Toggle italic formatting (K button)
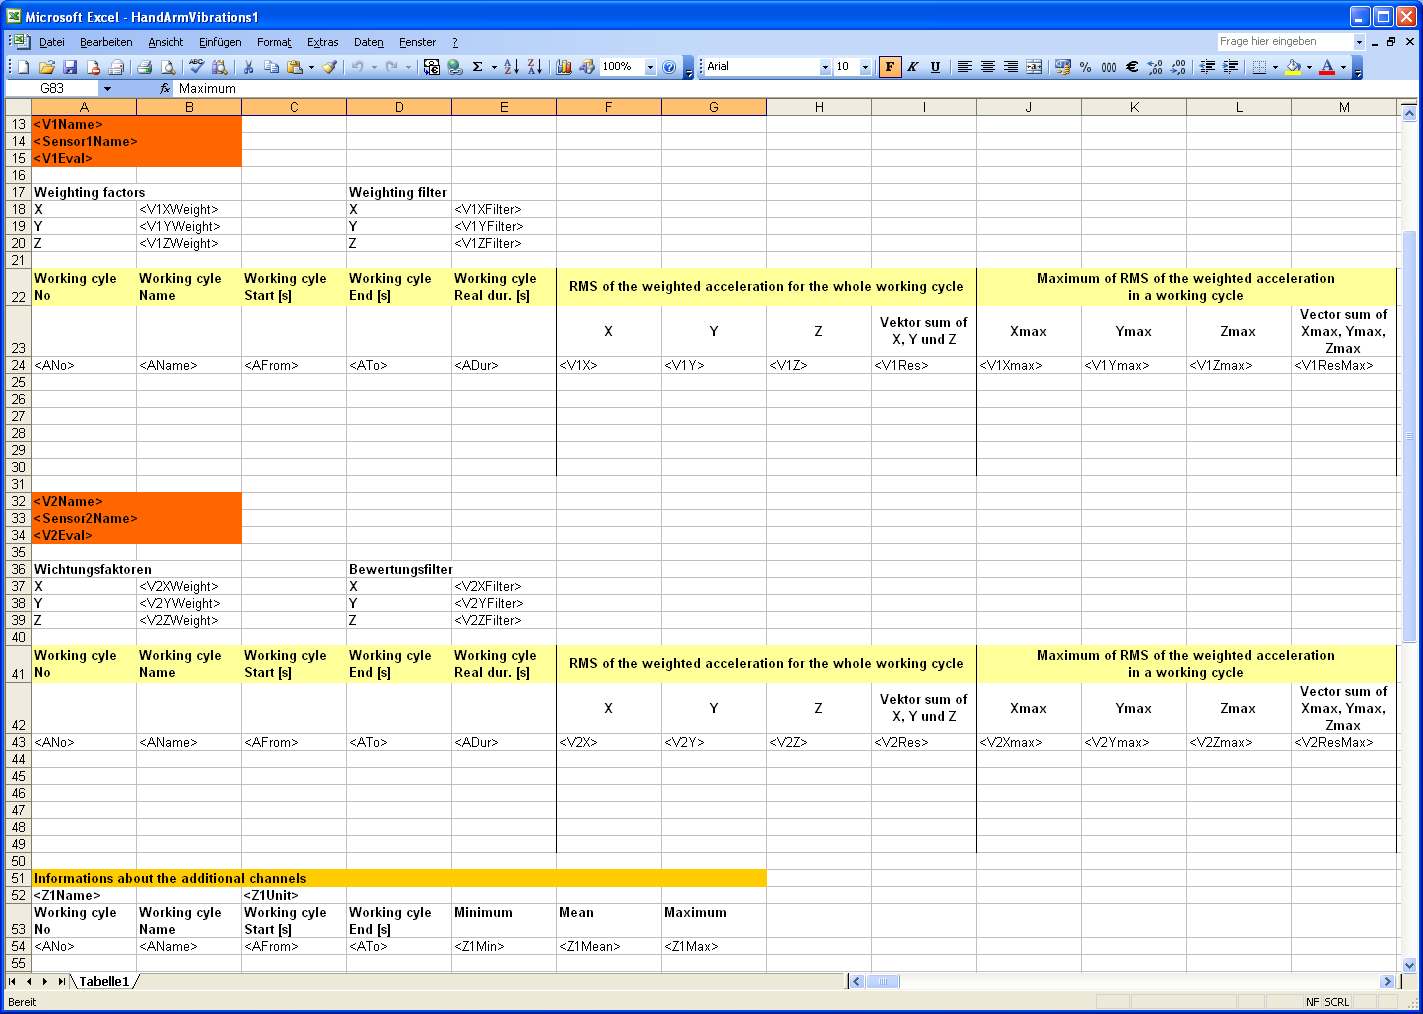The image size is (1423, 1014). coord(912,67)
